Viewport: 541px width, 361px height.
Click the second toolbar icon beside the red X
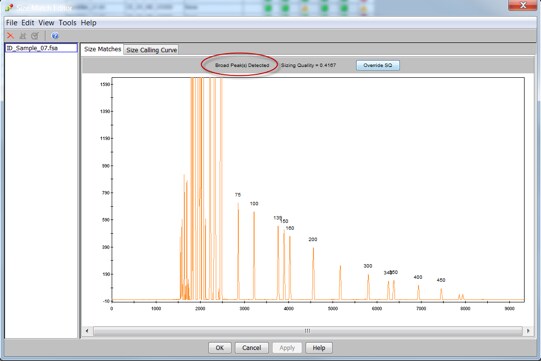[x=23, y=36]
